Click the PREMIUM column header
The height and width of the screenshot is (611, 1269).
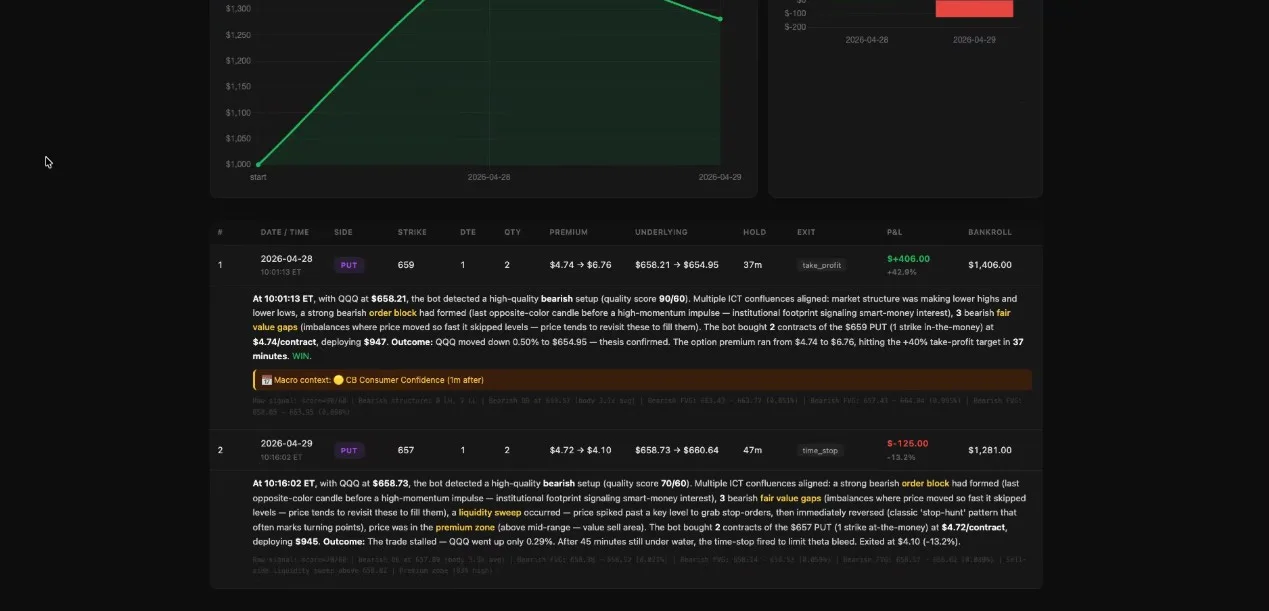tap(569, 232)
